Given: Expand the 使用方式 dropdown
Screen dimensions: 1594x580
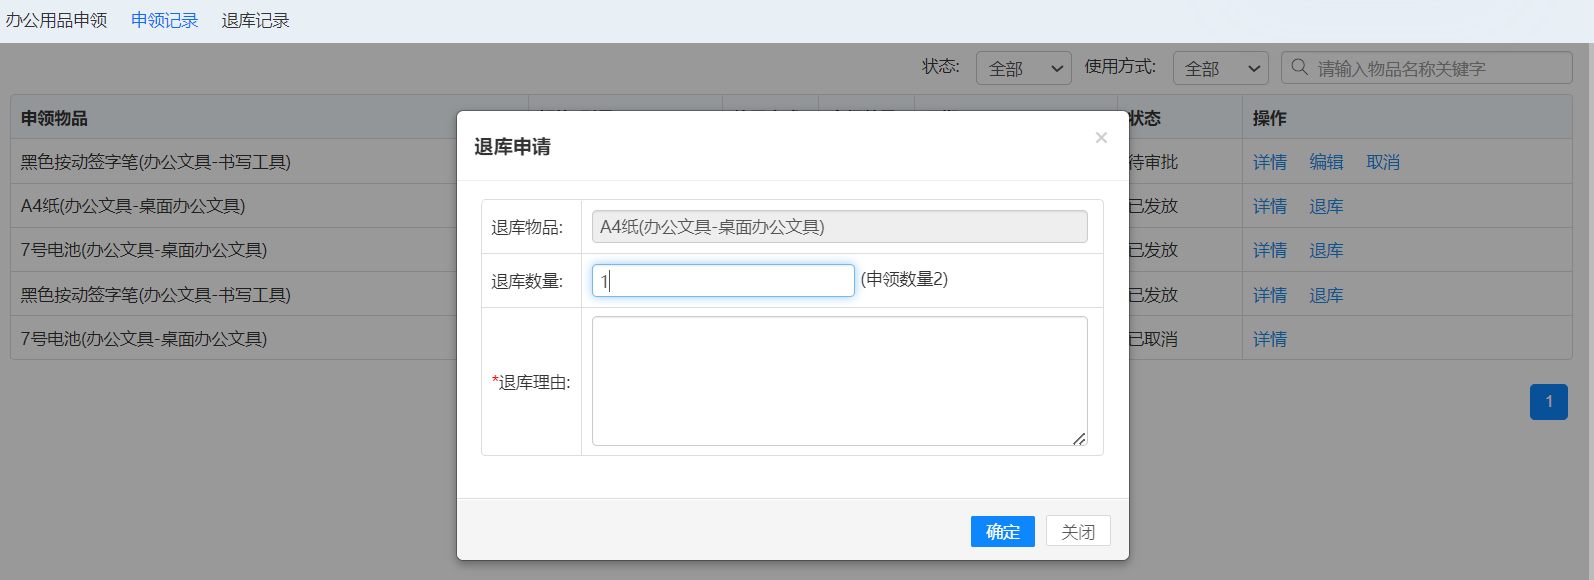Looking at the screenshot, I should tap(1220, 68).
